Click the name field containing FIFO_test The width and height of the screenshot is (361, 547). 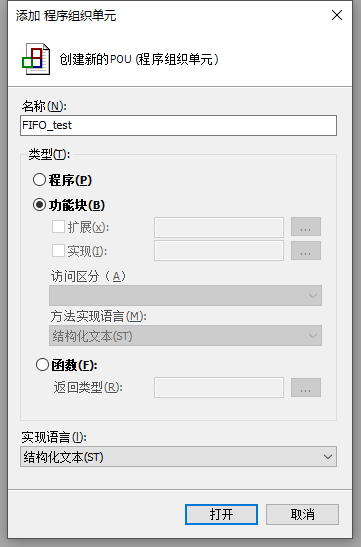click(178, 125)
